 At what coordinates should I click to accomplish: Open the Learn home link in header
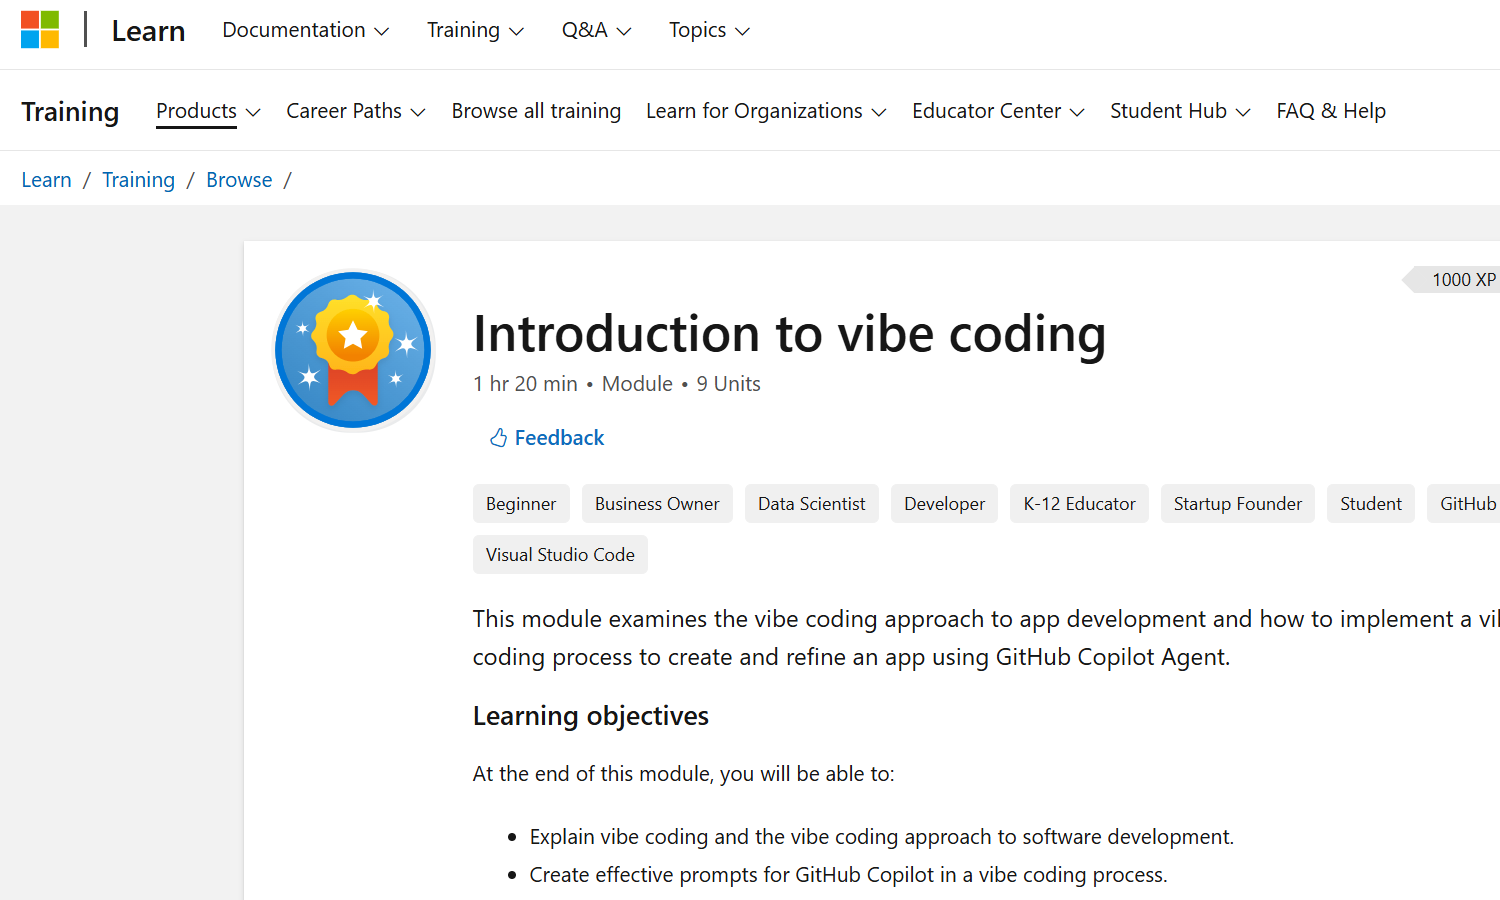point(148,31)
